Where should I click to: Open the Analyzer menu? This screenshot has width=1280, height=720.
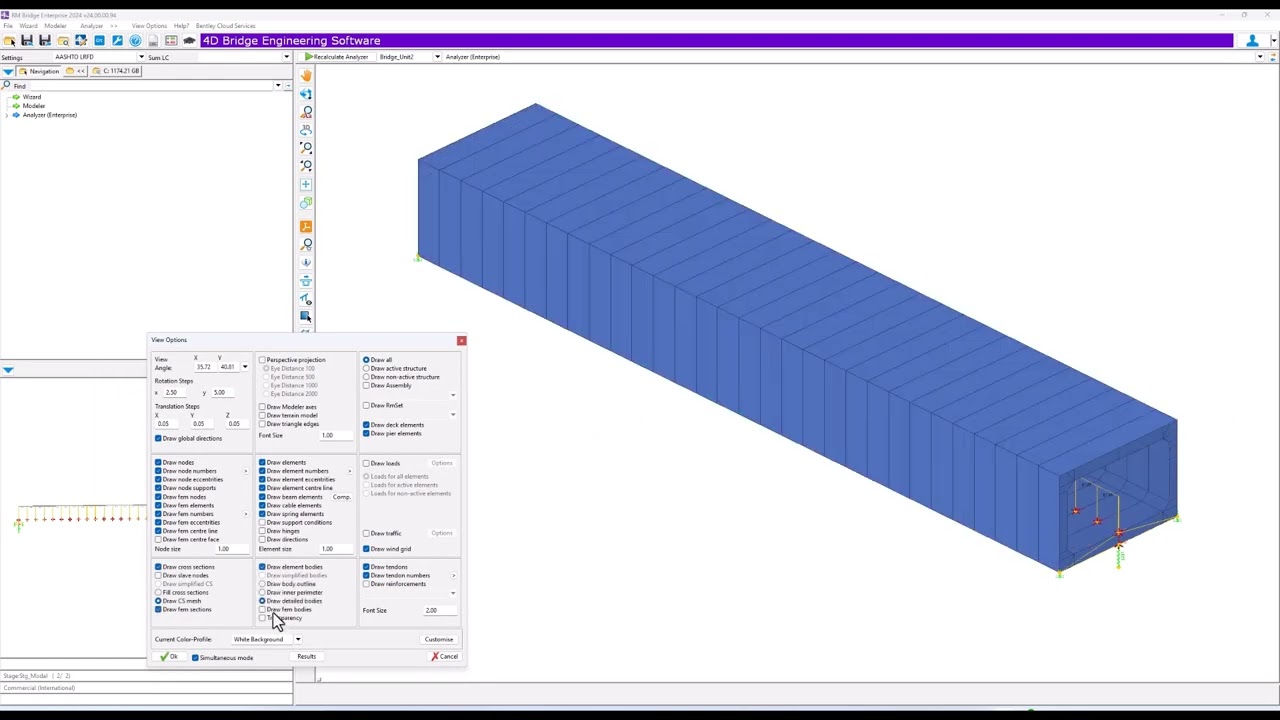[91, 26]
